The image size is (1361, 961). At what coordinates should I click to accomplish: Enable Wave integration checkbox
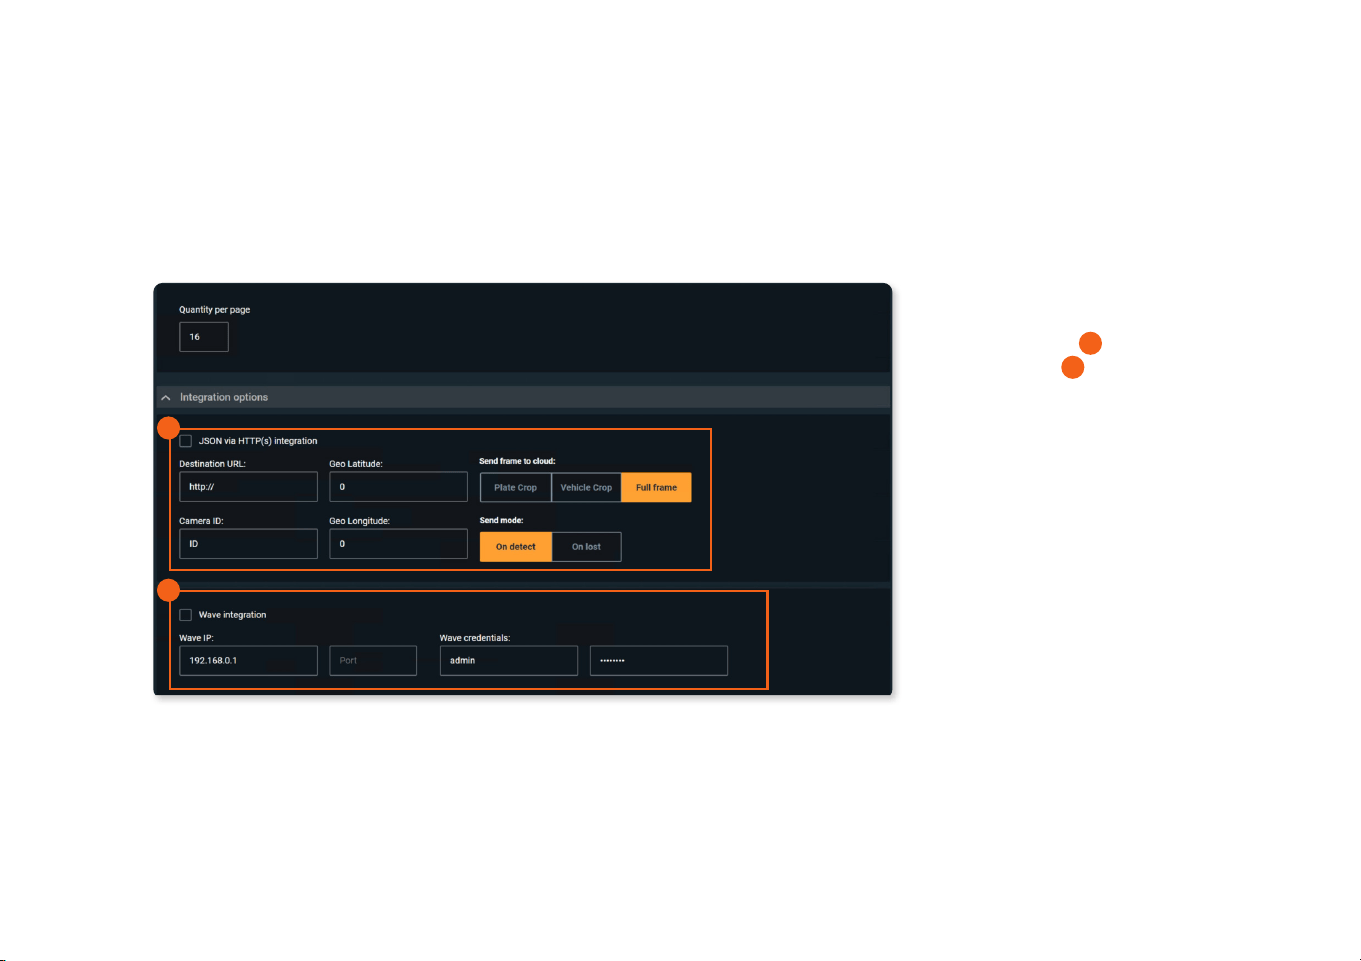(186, 615)
